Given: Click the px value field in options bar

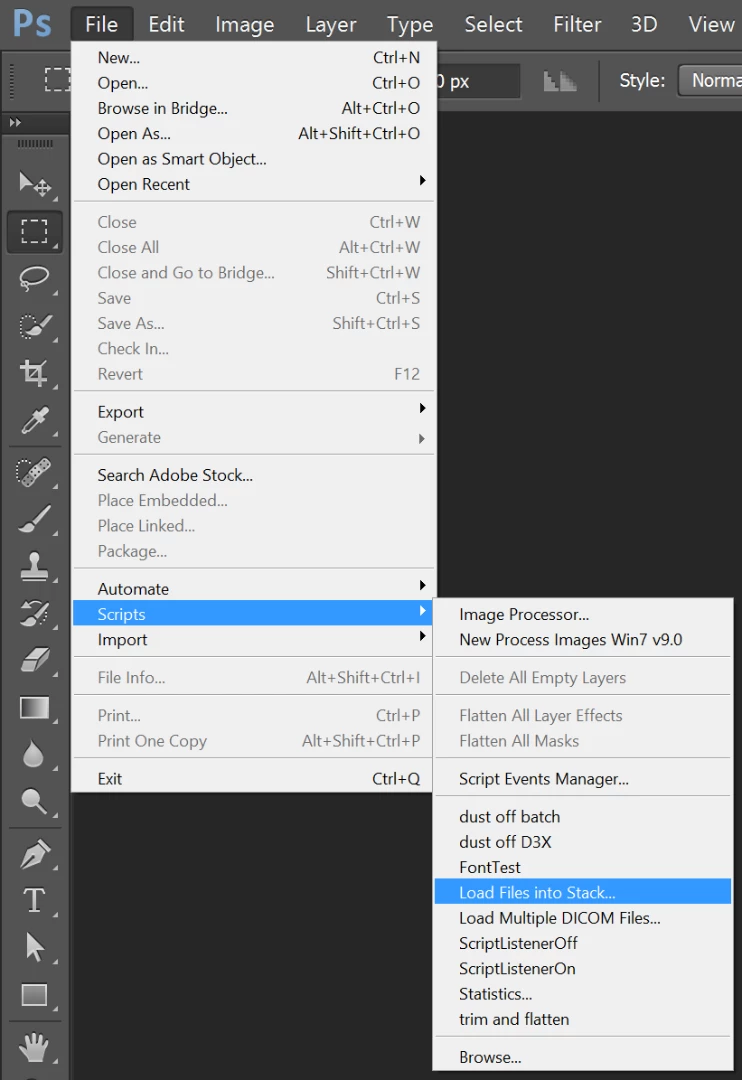Looking at the screenshot, I should point(477,81).
